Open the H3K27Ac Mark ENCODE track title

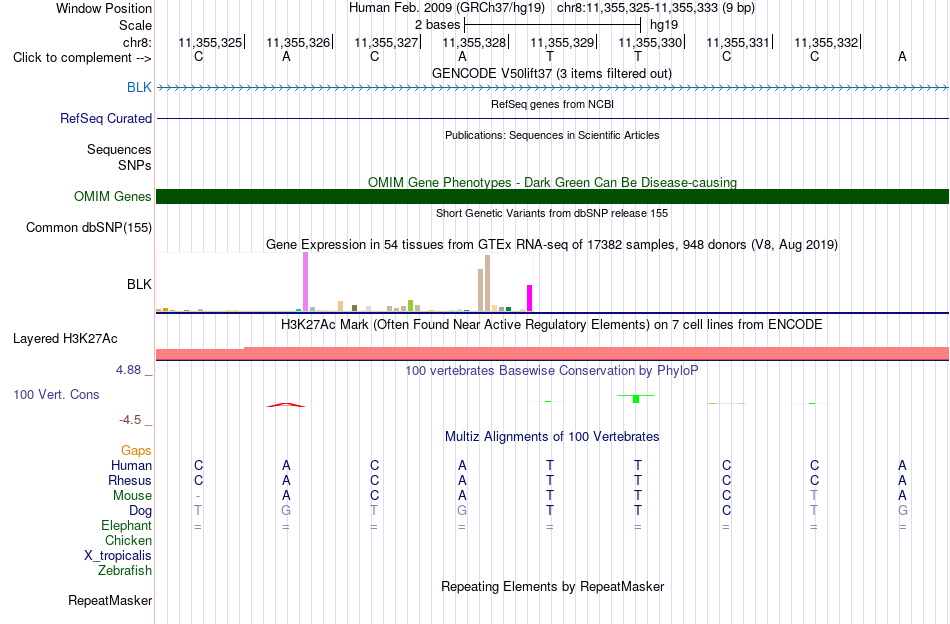click(552, 325)
